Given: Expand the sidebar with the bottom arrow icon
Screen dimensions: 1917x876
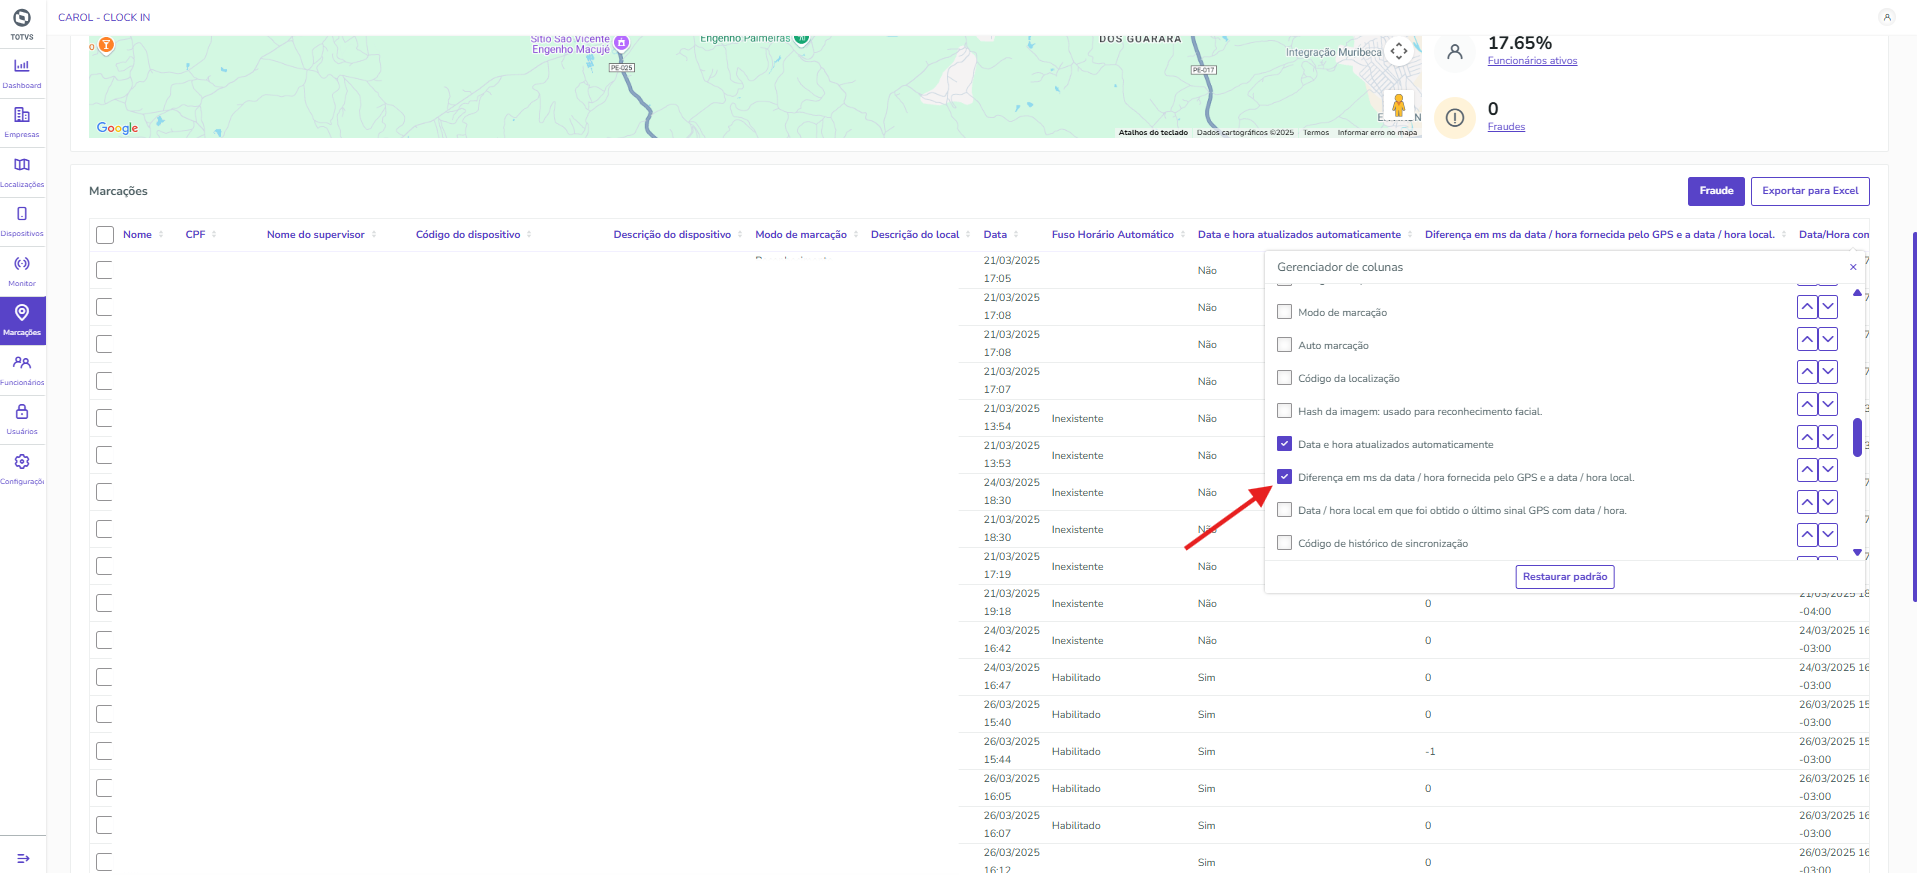Looking at the screenshot, I should tap(23, 858).
